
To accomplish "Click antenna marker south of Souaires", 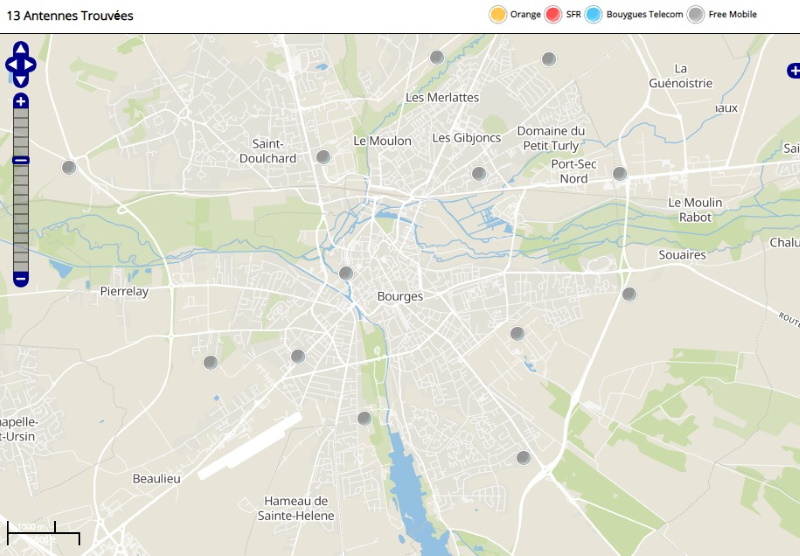I will [629, 293].
